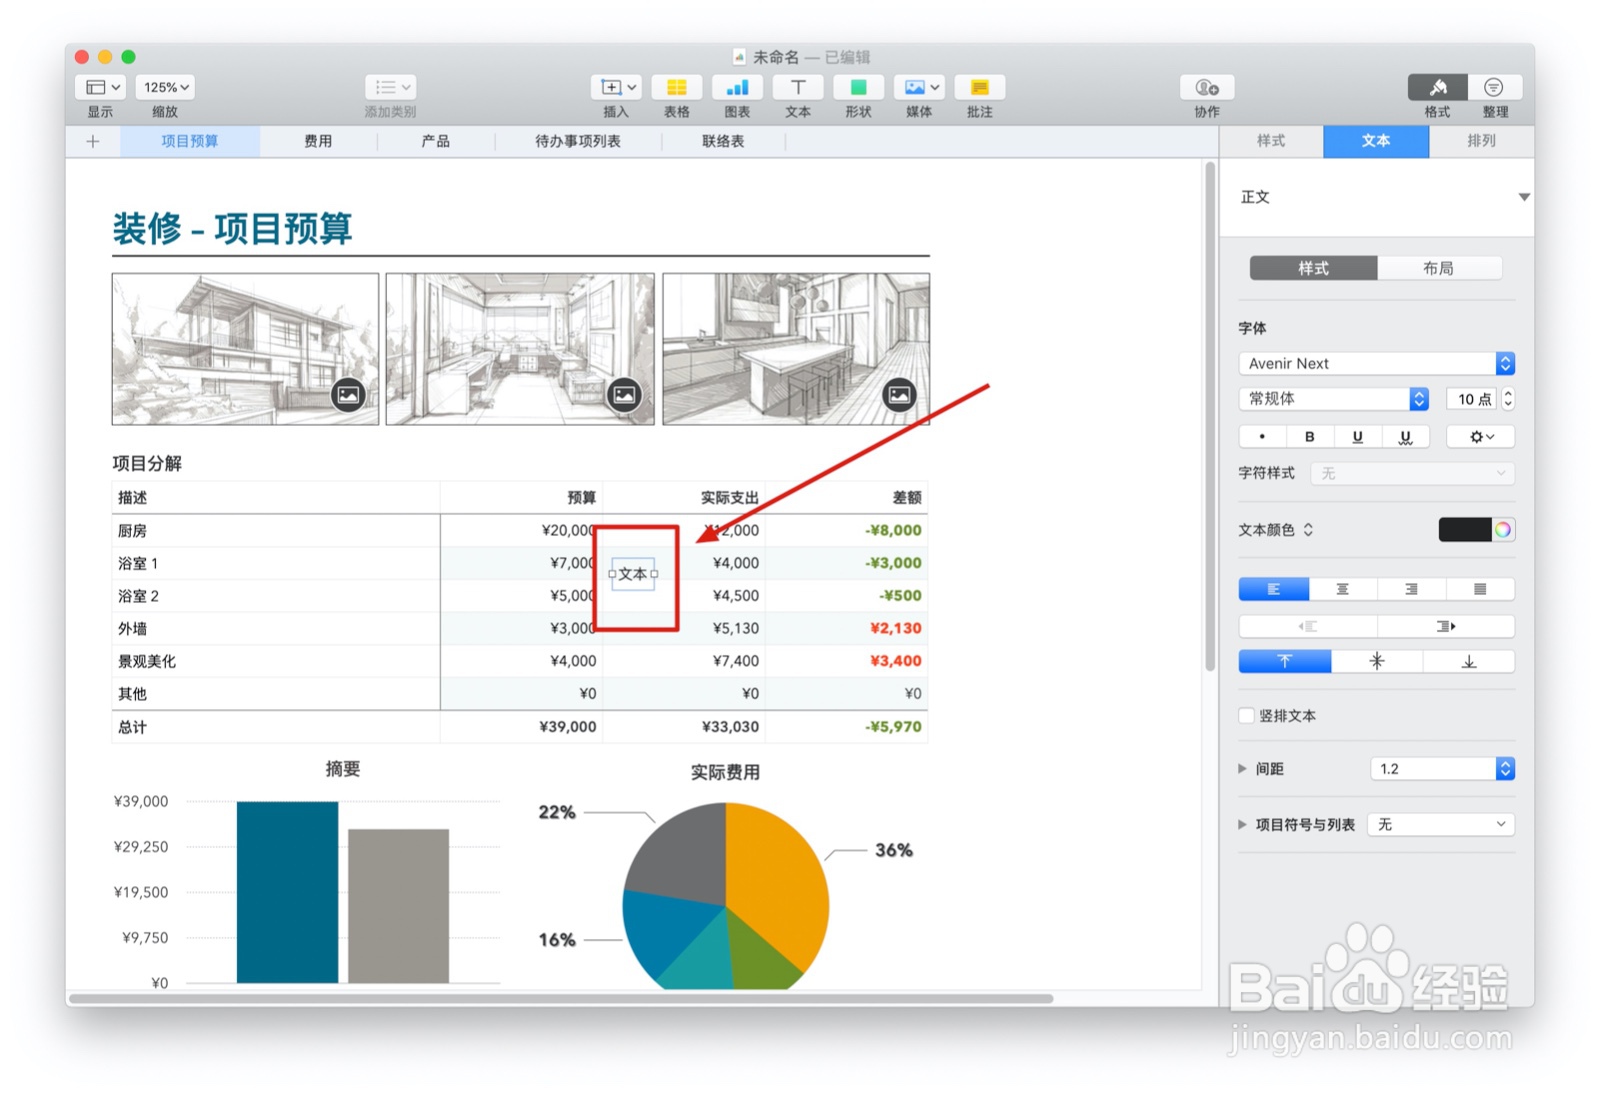Open the 125% zoom dropdown

164,87
